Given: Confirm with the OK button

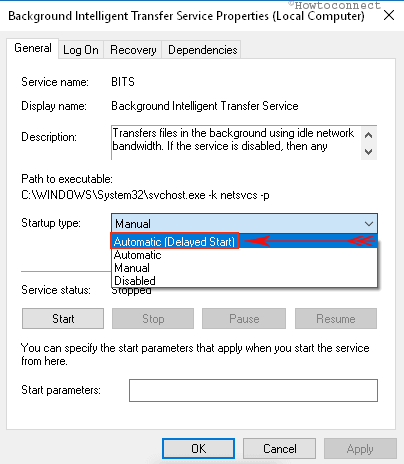Looking at the screenshot, I should click(x=199, y=449).
